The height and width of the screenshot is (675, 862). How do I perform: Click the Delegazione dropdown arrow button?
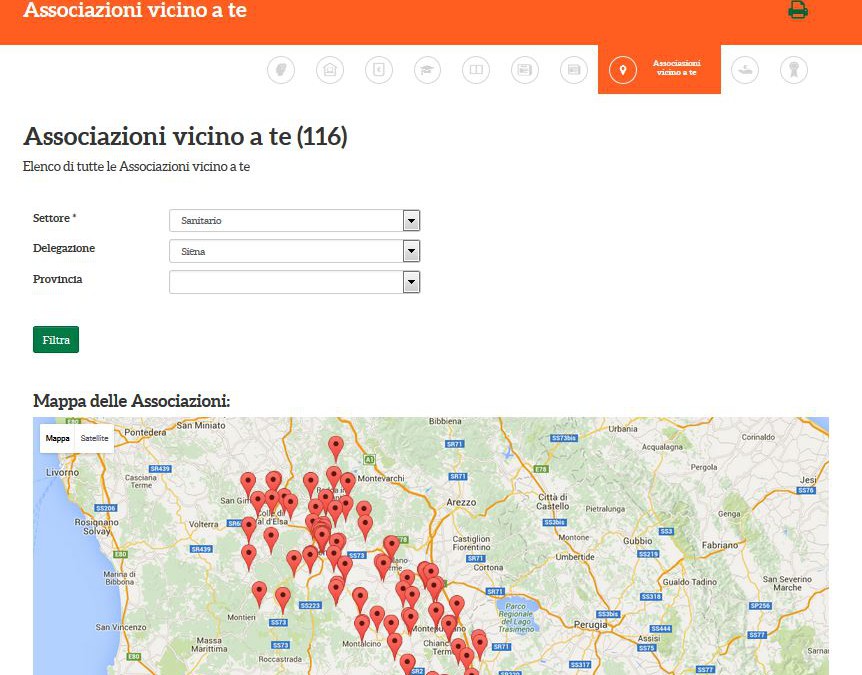coord(411,251)
